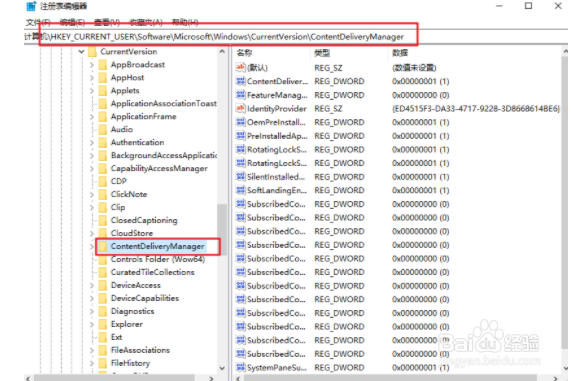Click the DWORD icon beside OemPreInstall... value
The width and height of the screenshot is (571, 381).
tap(240, 122)
